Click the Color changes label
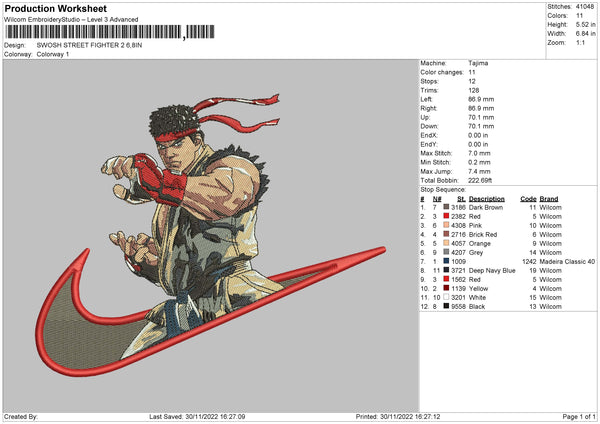The width and height of the screenshot is (600, 424). coord(442,72)
